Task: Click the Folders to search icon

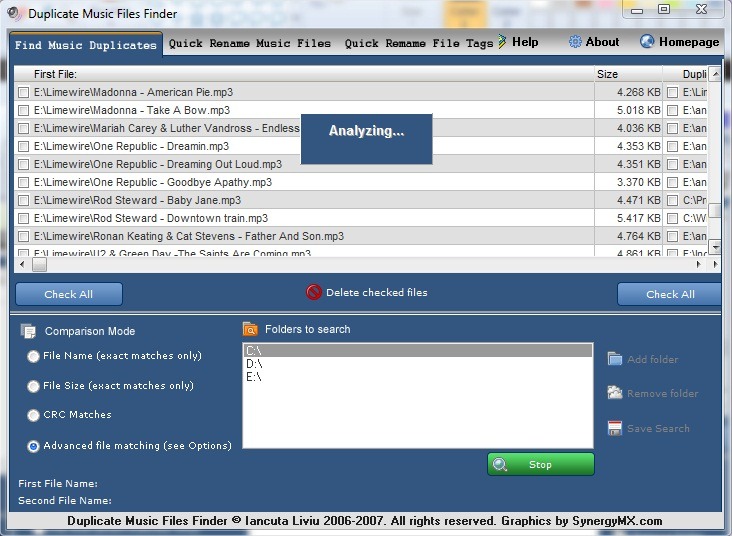Action: [x=250, y=329]
